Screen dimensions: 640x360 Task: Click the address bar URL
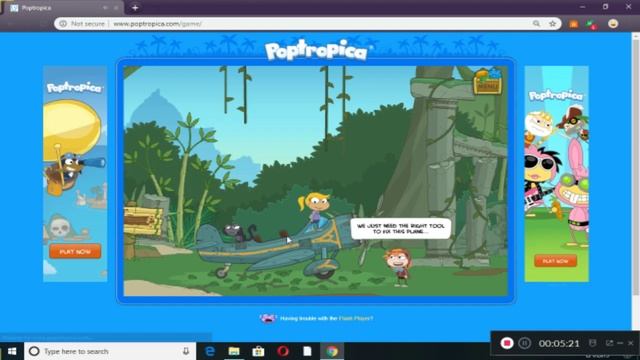158,24
